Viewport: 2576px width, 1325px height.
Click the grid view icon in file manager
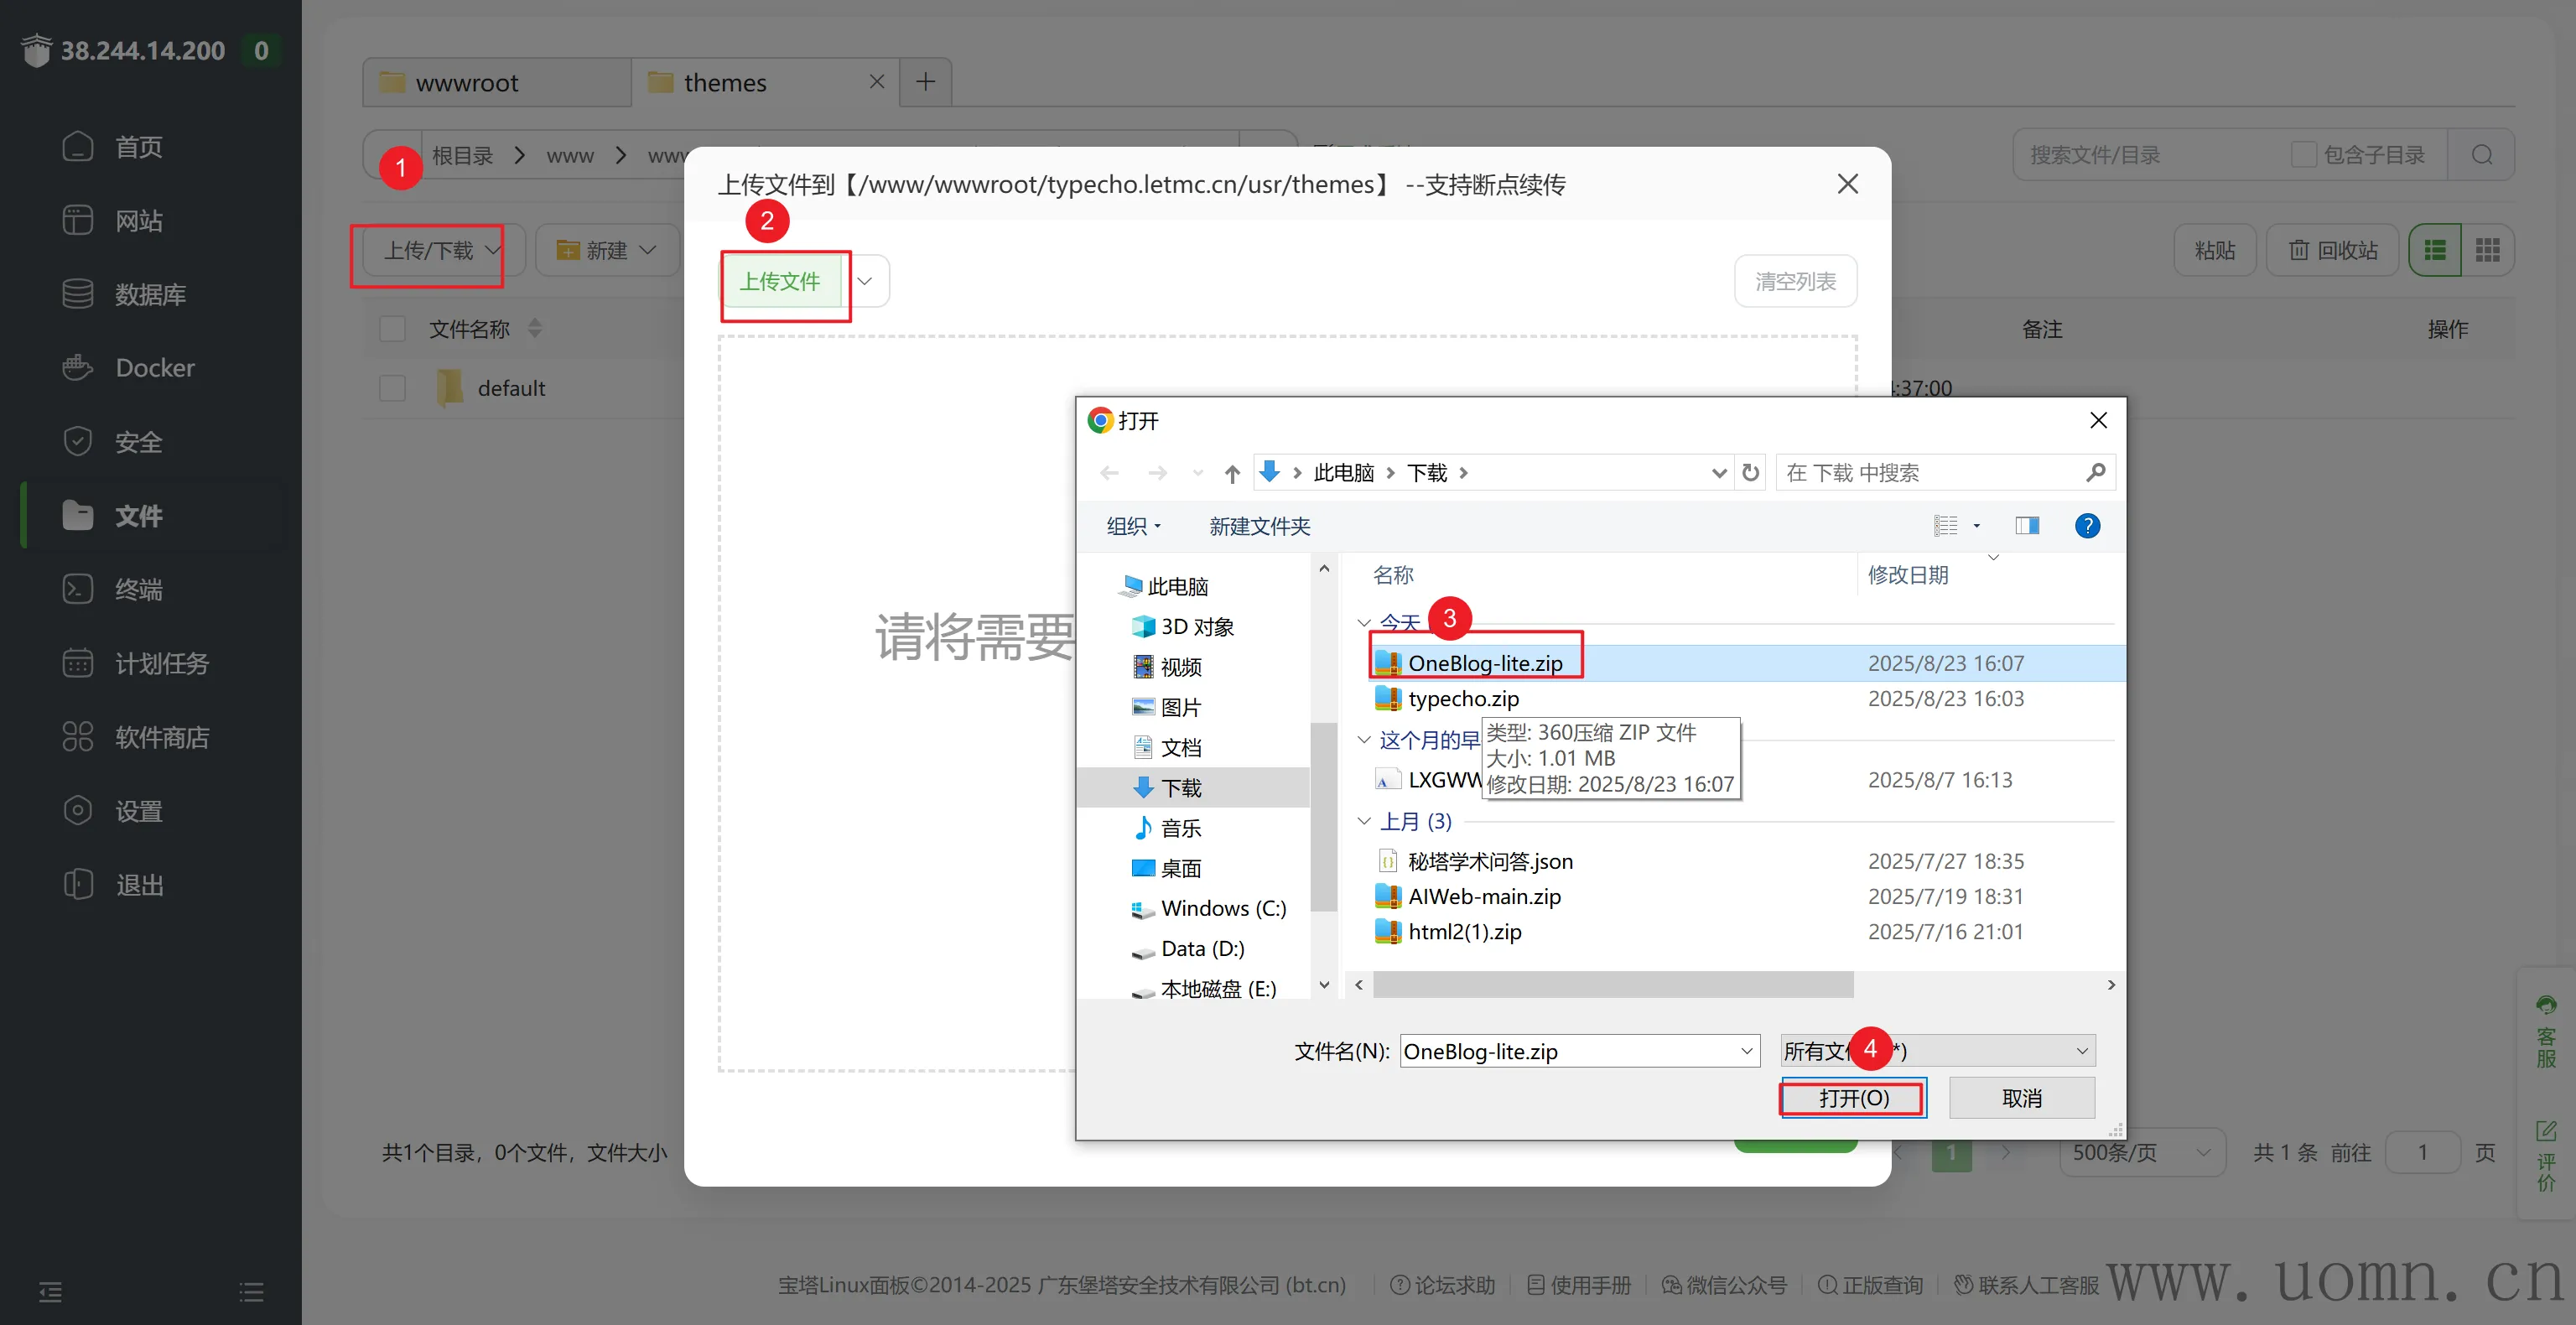click(x=2487, y=250)
